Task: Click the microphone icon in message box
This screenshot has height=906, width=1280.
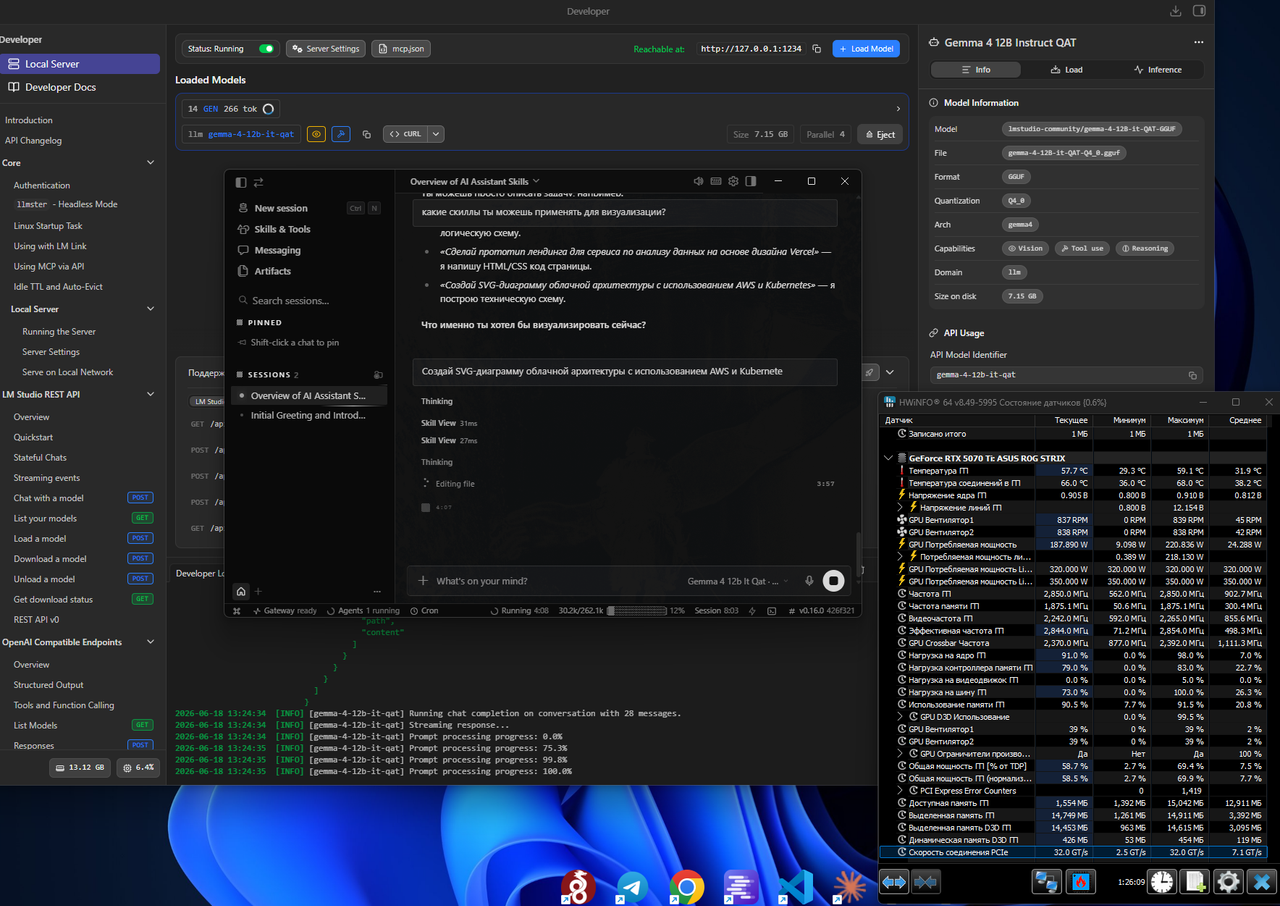Action: pyautogui.click(x=809, y=581)
